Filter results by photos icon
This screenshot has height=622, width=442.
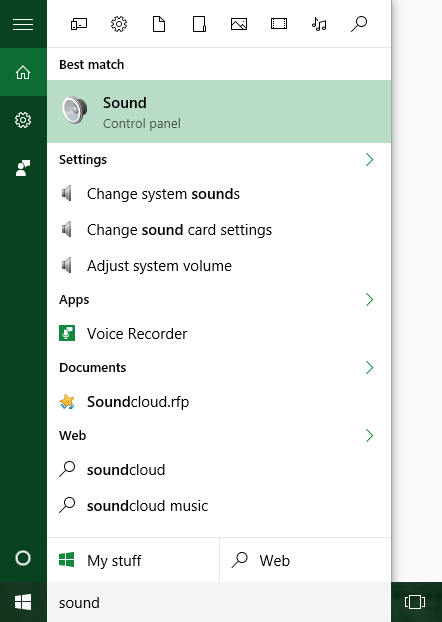coord(239,24)
